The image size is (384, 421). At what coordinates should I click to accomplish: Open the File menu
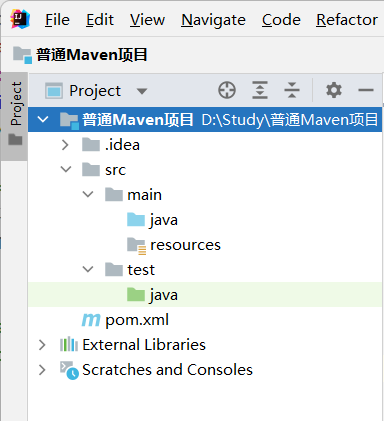coord(57,20)
